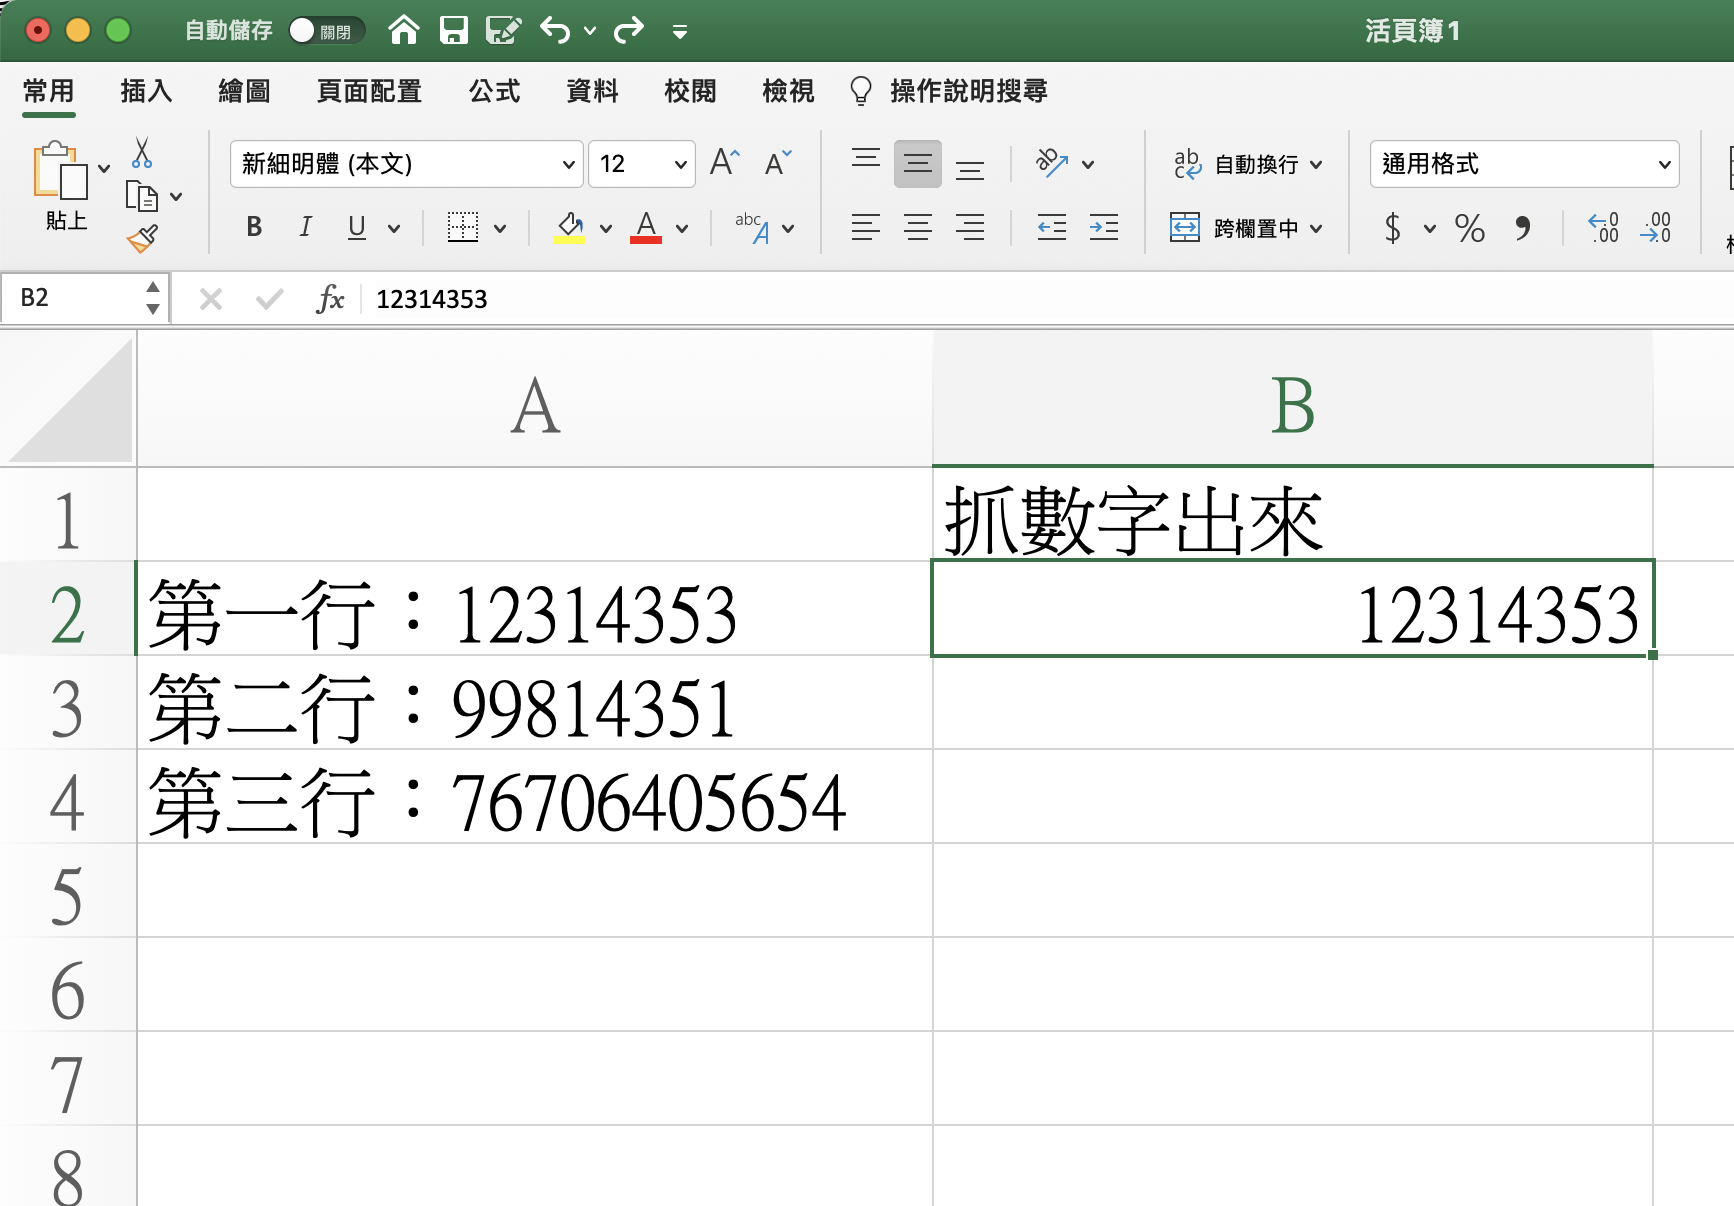The height and width of the screenshot is (1206, 1734).
Task: Align text left
Action: pyautogui.click(x=866, y=228)
